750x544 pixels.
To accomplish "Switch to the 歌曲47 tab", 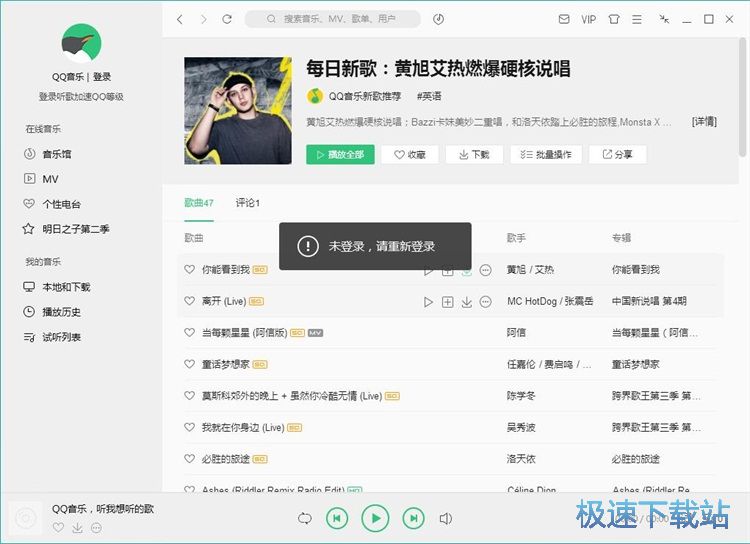I will click(x=199, y=203).
